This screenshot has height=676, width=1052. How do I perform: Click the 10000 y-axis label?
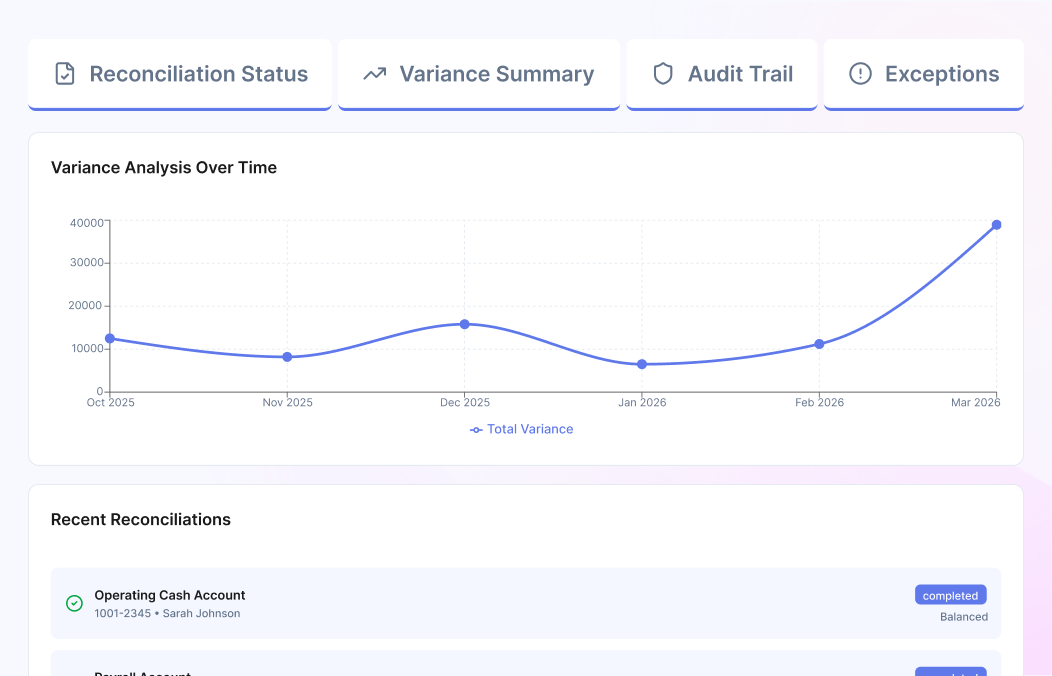click(x=87, y=348)
